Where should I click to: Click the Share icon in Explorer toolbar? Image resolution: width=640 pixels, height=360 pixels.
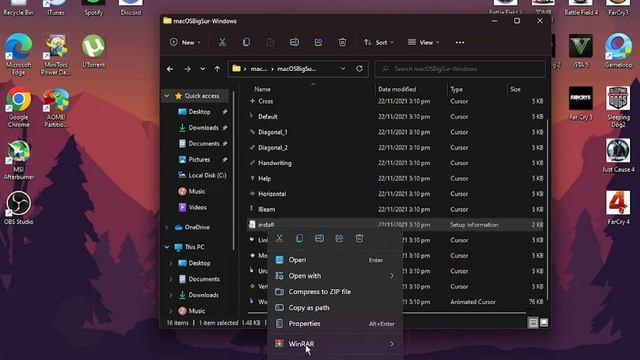pos(318,42)
